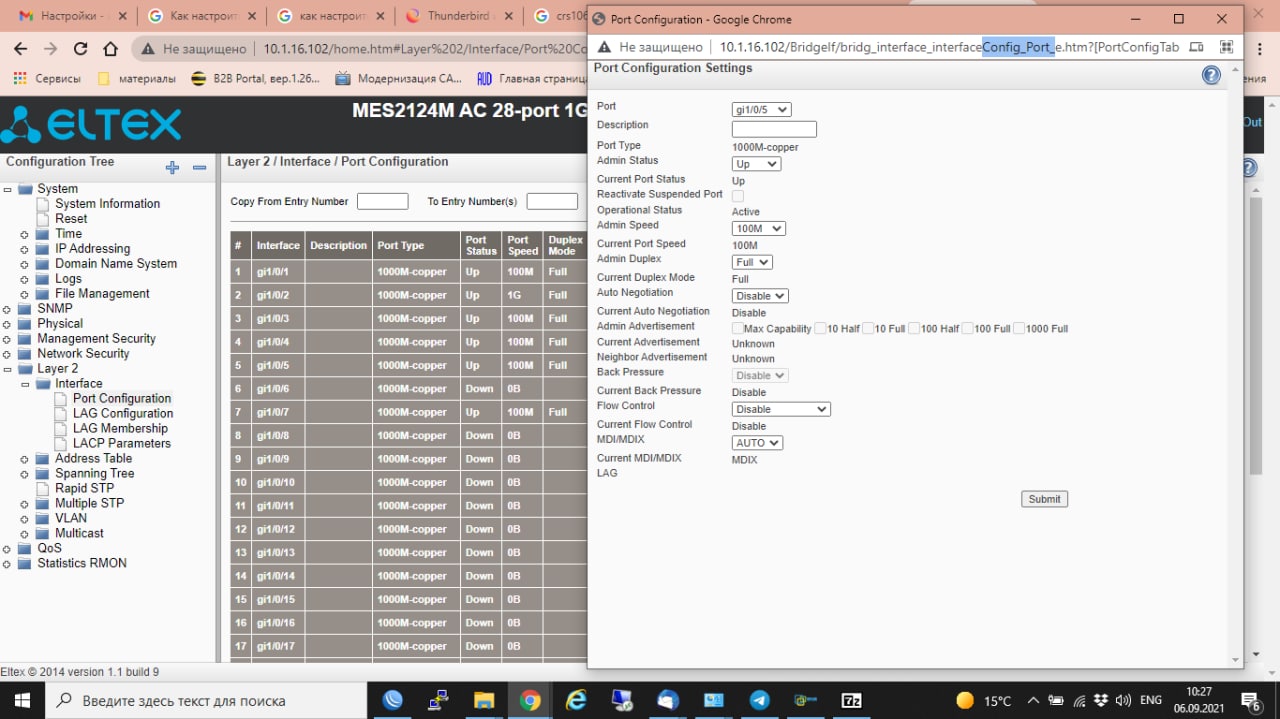
Task: Click Description input field
Action: [774, 129]
